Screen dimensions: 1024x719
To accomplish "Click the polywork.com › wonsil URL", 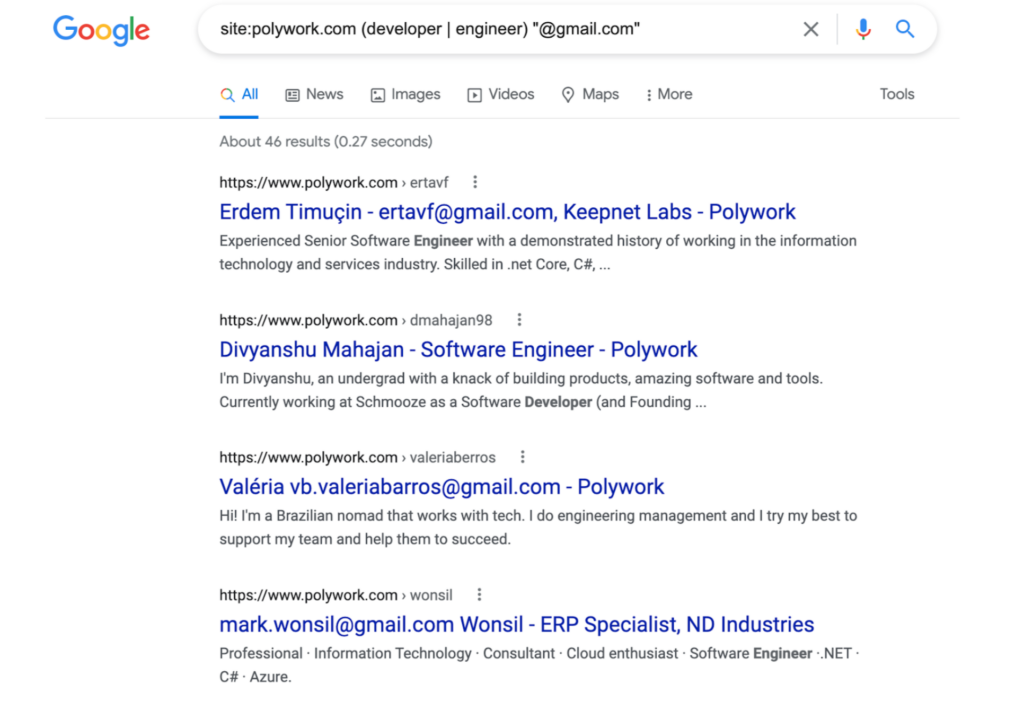I will click(336, 596).
